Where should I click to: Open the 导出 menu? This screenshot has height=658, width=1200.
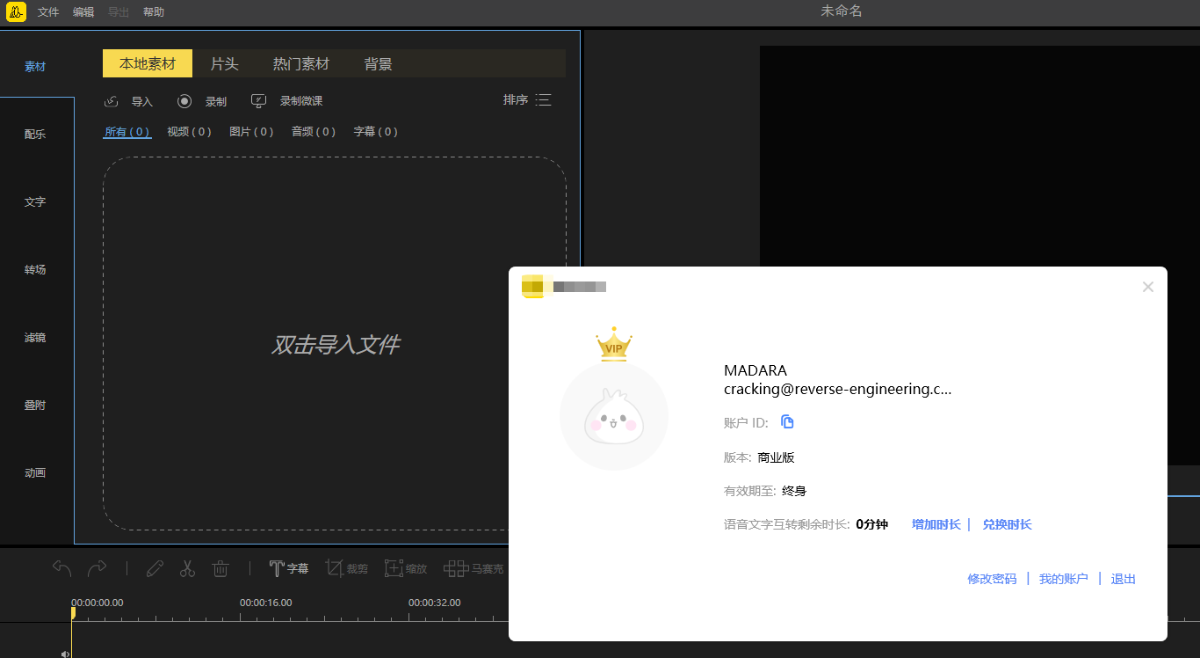[118, 12]
